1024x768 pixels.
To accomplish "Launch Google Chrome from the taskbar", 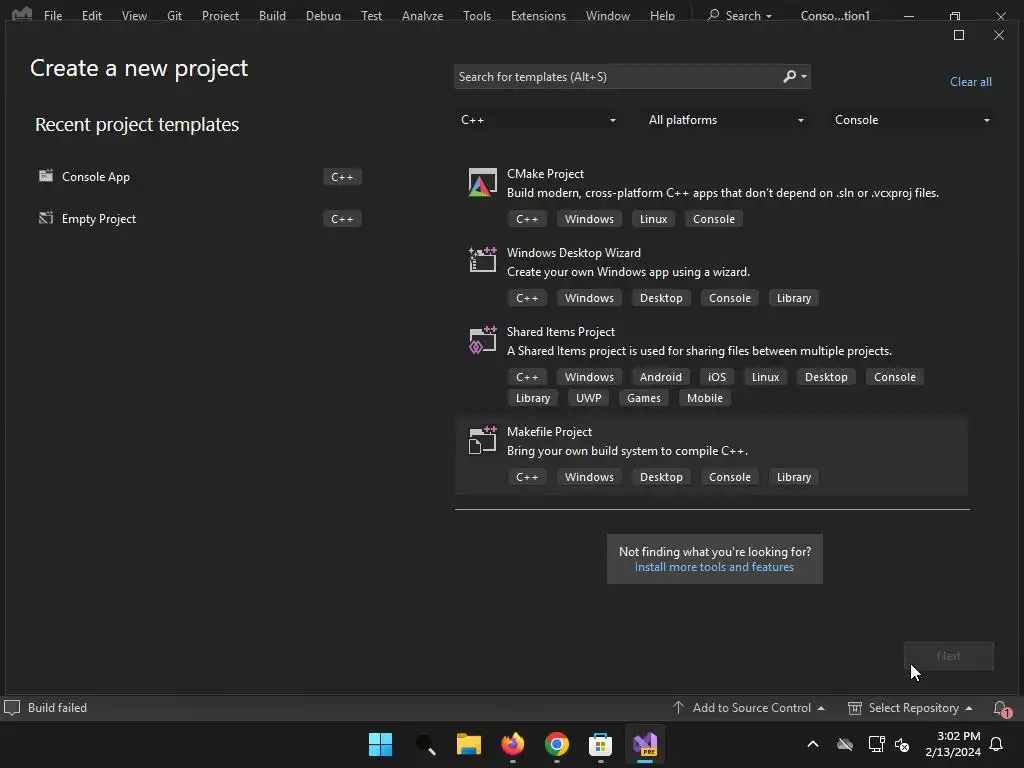I will [556, 744].
